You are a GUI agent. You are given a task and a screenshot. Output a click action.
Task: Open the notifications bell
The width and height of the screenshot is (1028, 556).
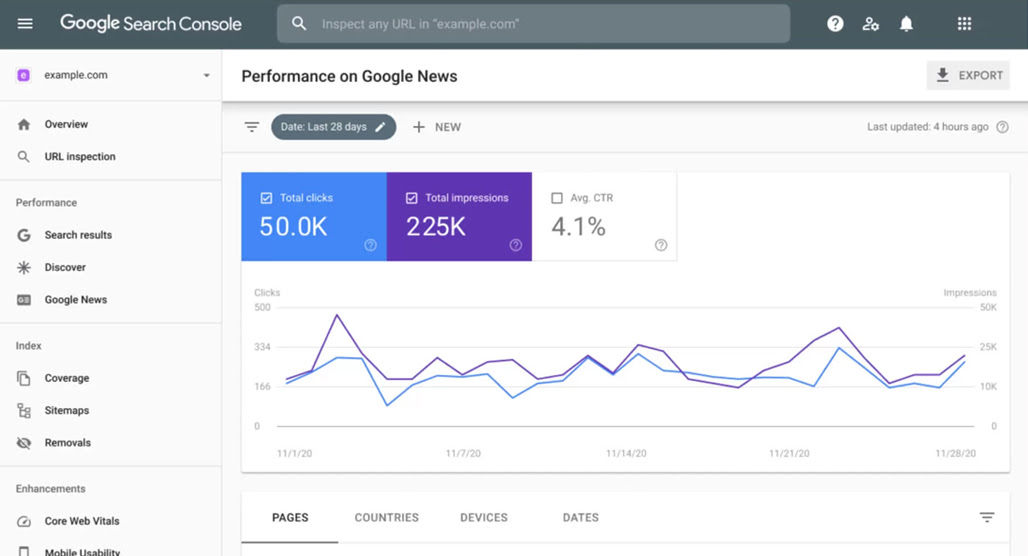pyautogui.click(x=906, y=24)
